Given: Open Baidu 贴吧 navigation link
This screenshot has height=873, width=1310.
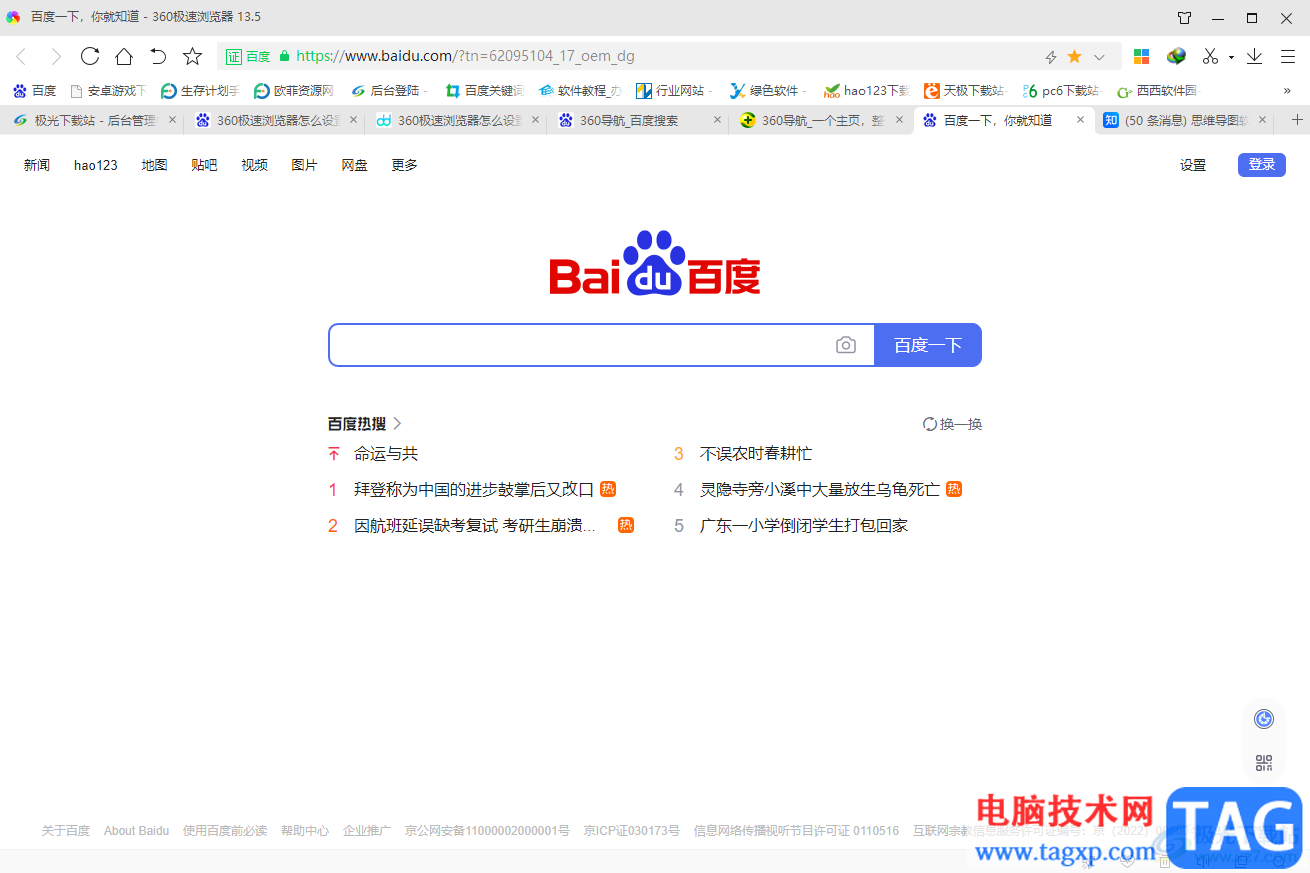Looking at the screenshot, I should pos(204,165).
